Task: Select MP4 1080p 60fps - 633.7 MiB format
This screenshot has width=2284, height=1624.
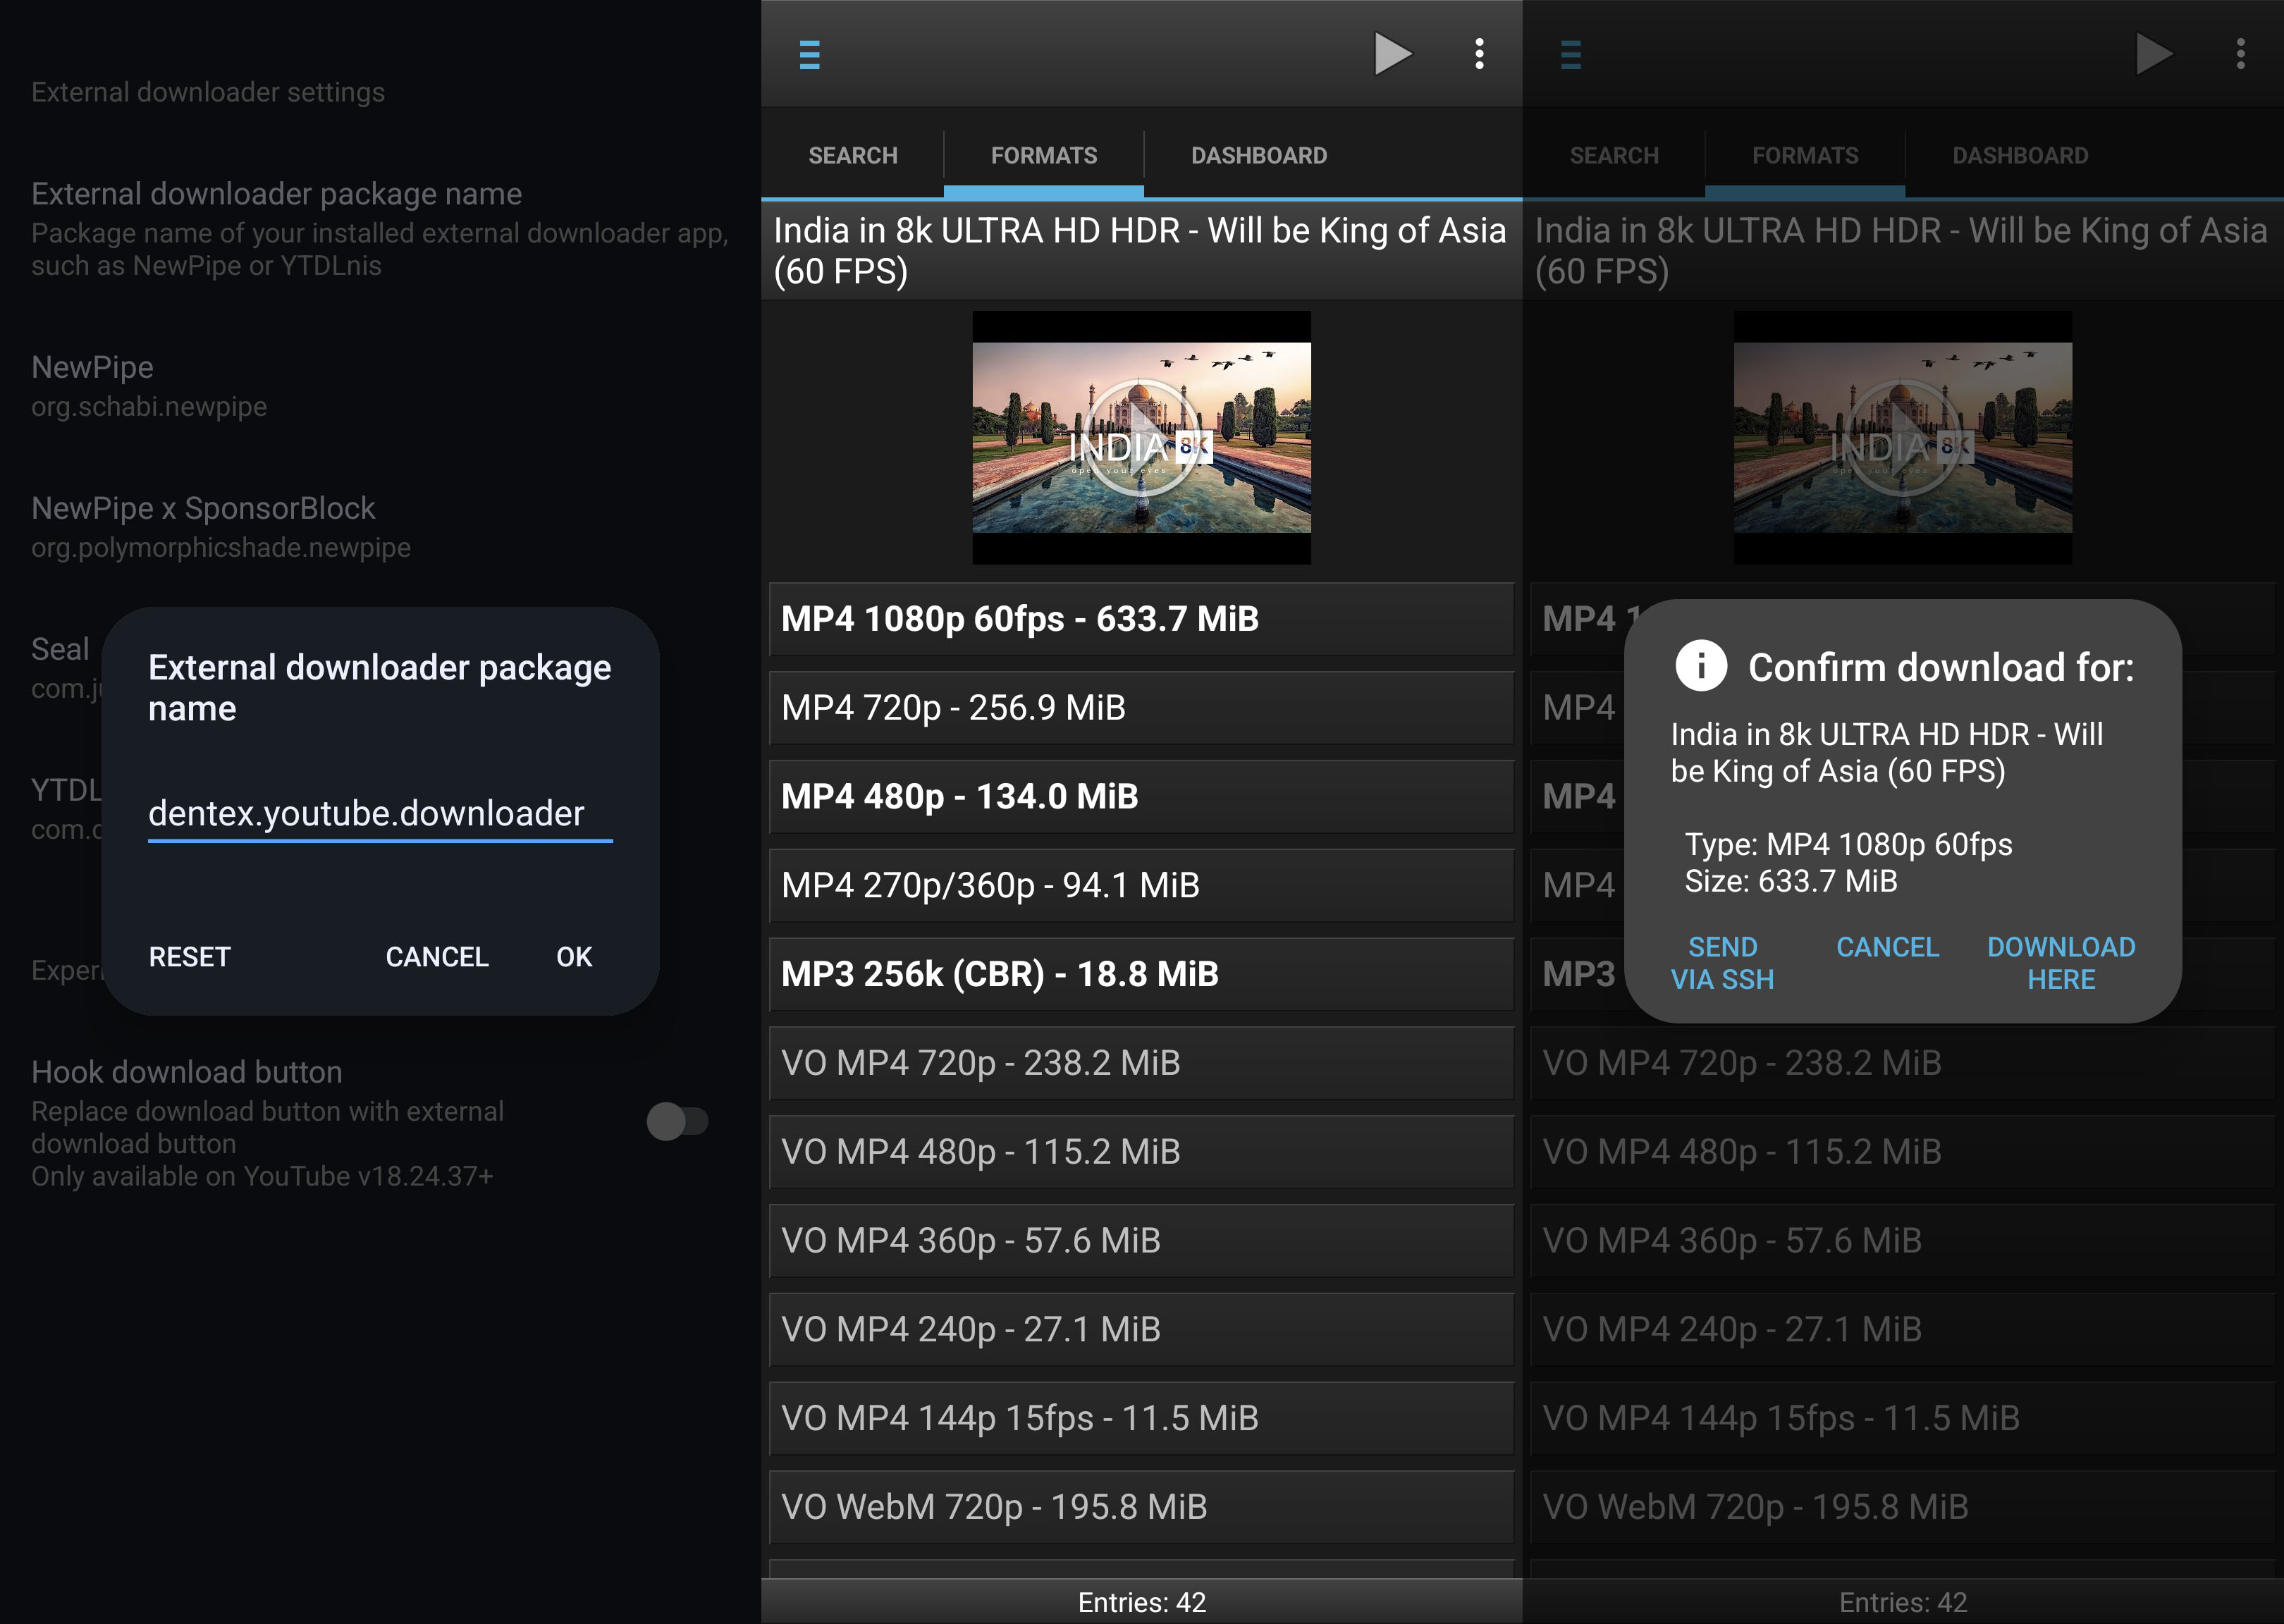Action: [x=1141, y=619]
